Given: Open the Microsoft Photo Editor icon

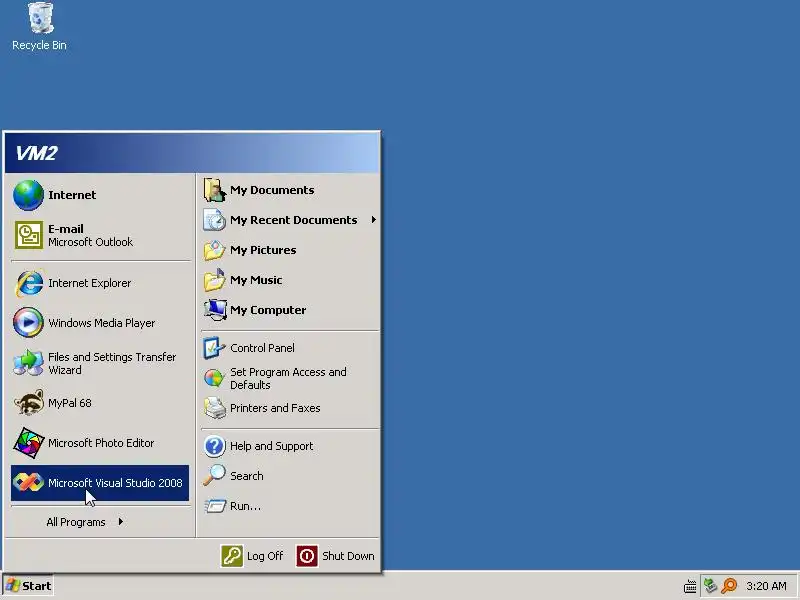Looking at the screenshot, I should [28, 443].
